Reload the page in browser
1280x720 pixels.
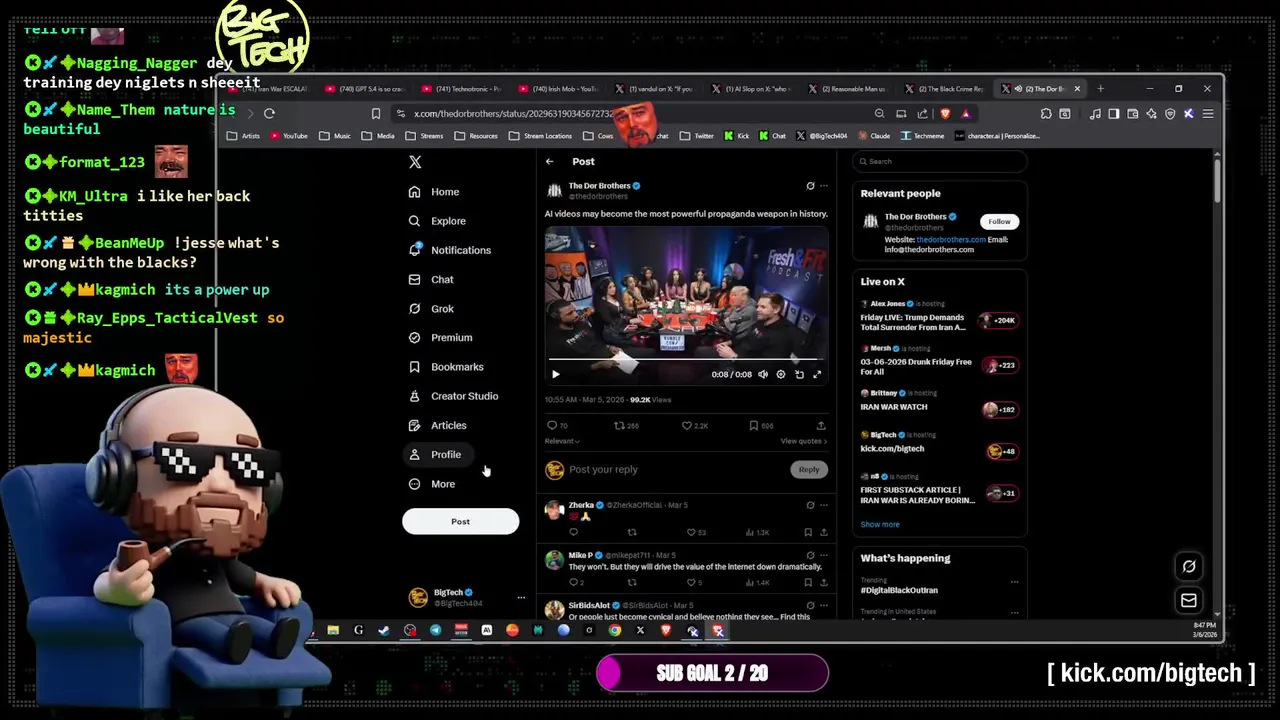click(269, 114)
